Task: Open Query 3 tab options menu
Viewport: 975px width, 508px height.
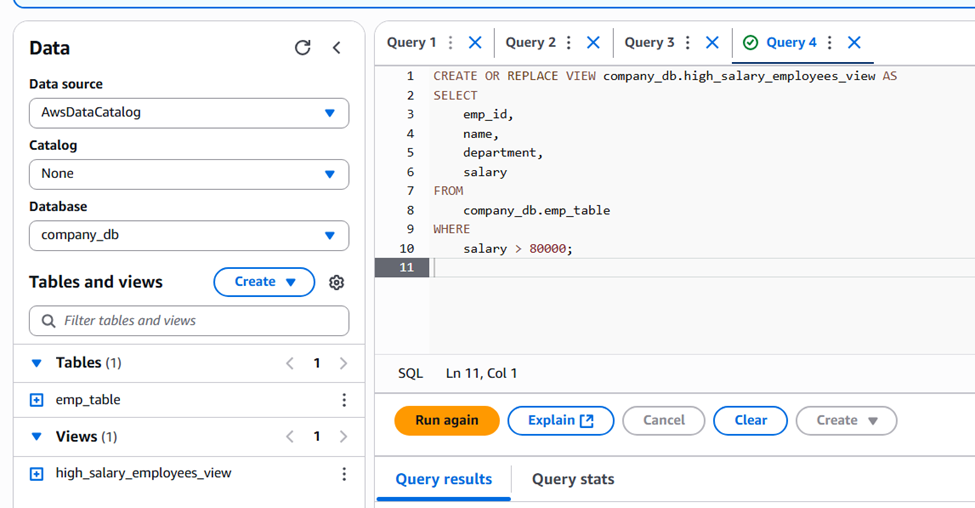Action: click(687, 42)
